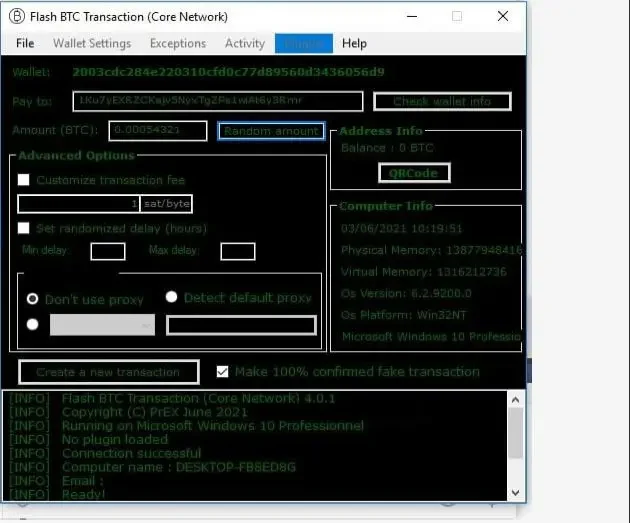
Task: Open the Help menu
Action: pyautogui.click(x=354, y=43)
